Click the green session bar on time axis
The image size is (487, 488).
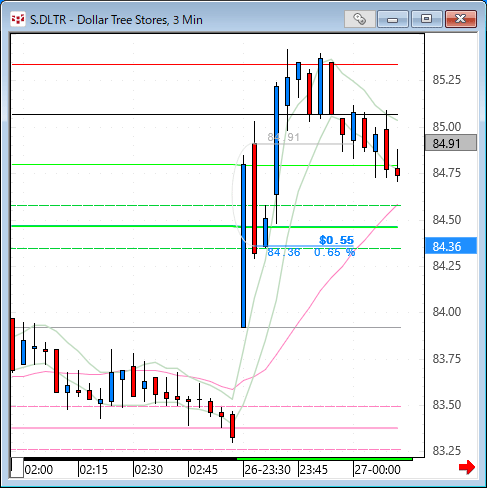324,459
